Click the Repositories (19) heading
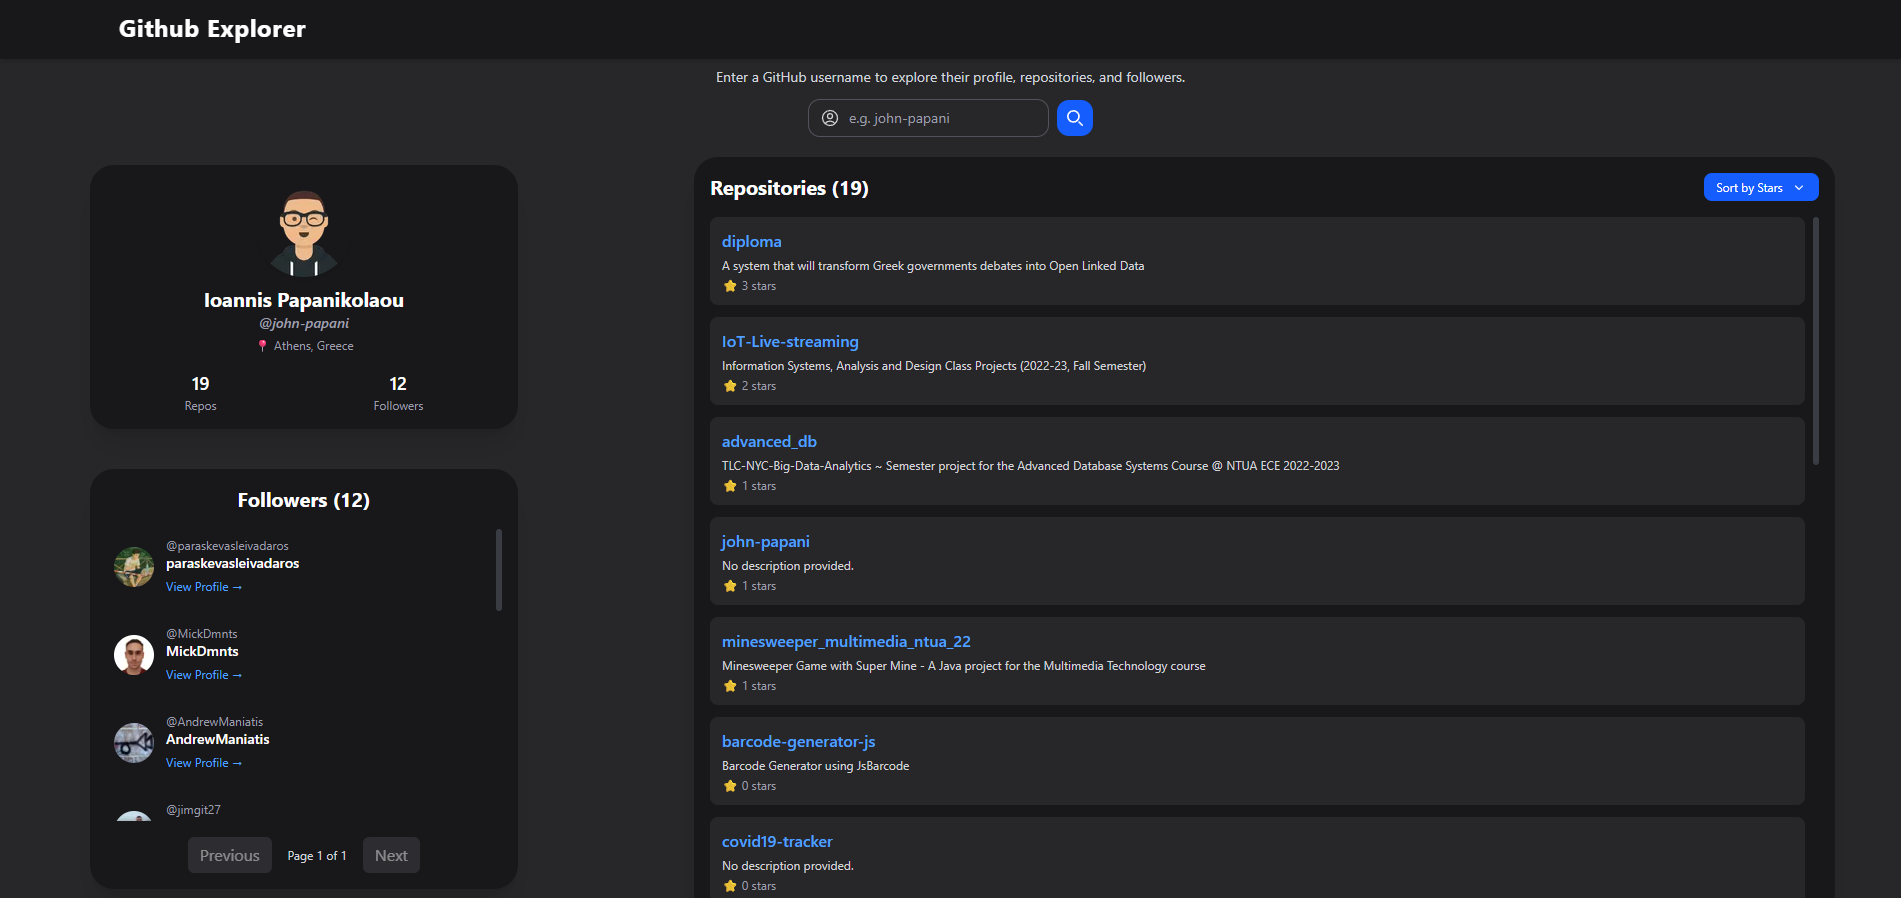Image resolution: width=1901 pixels, height=898 pixels. pyautogui.click(x=789, y=188)
